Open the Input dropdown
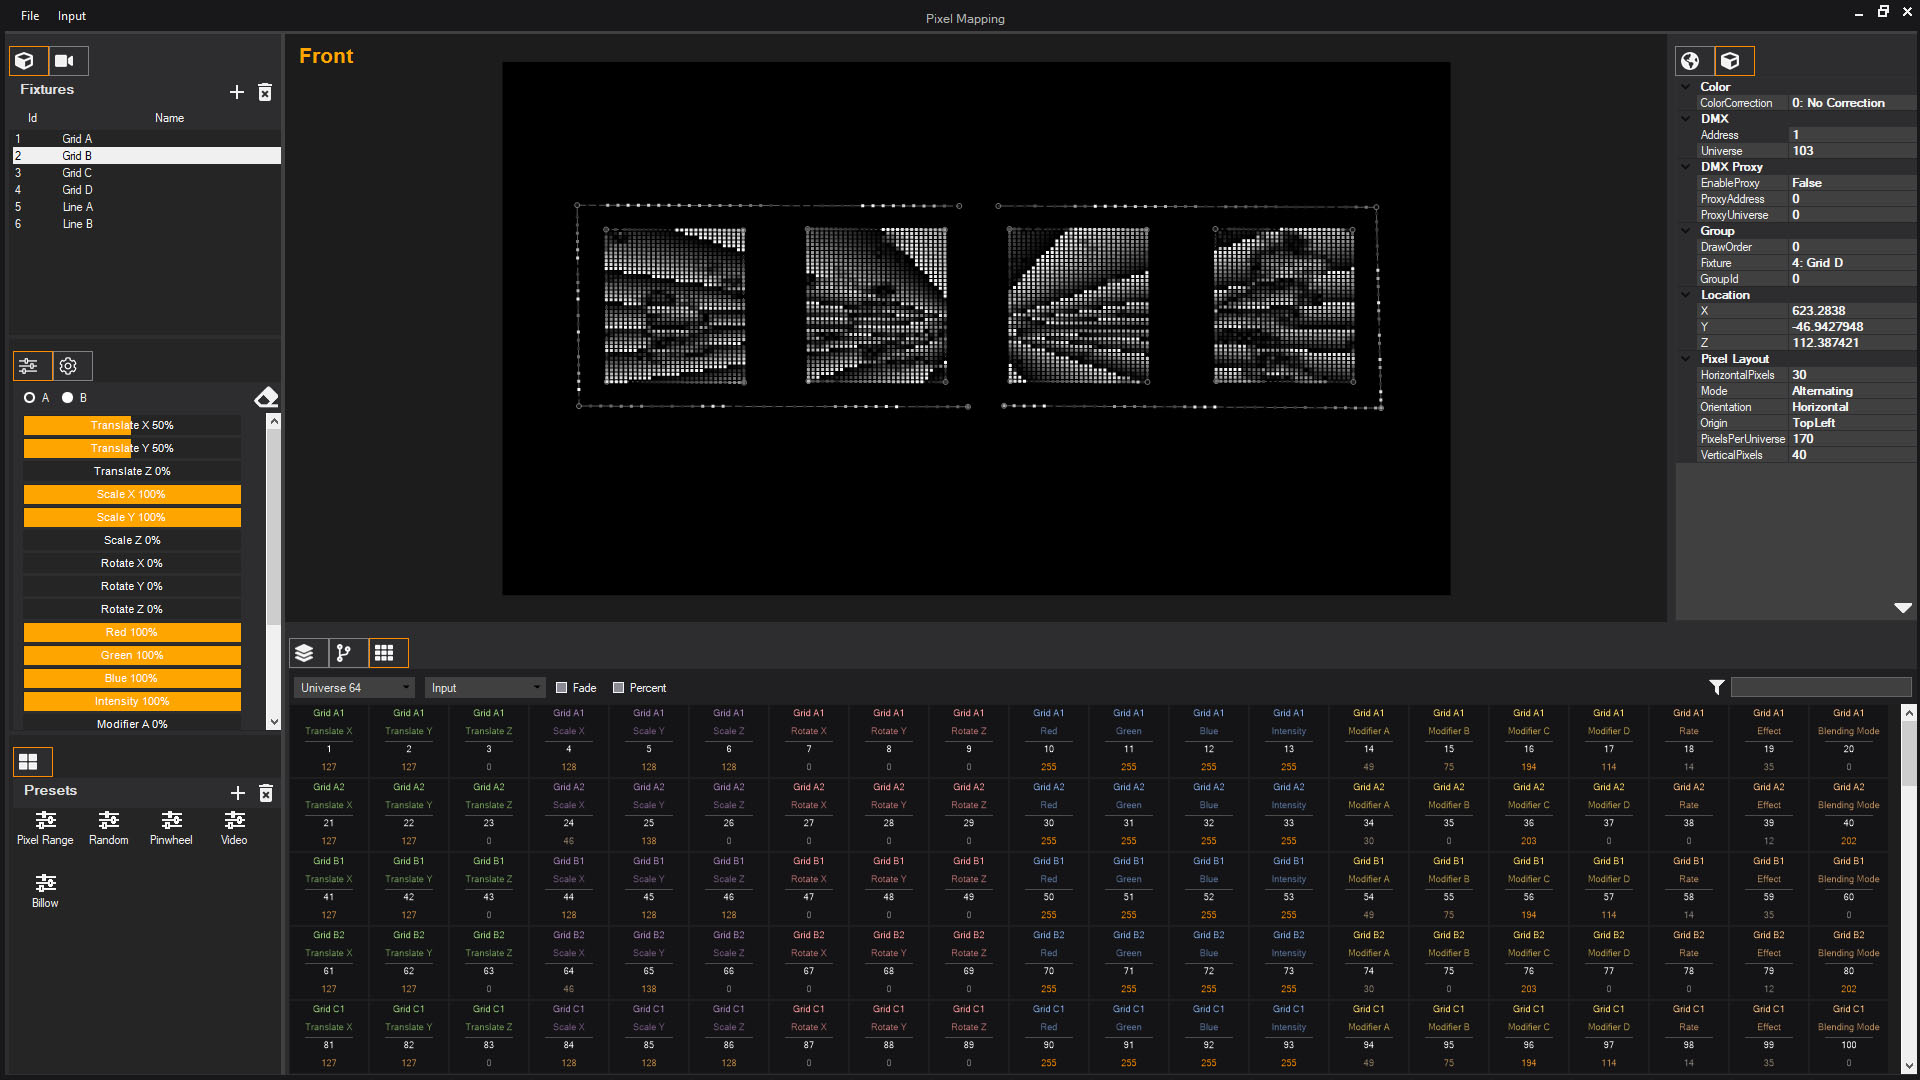Viewport: 1920px width, 1080px height. click(484, 687)
